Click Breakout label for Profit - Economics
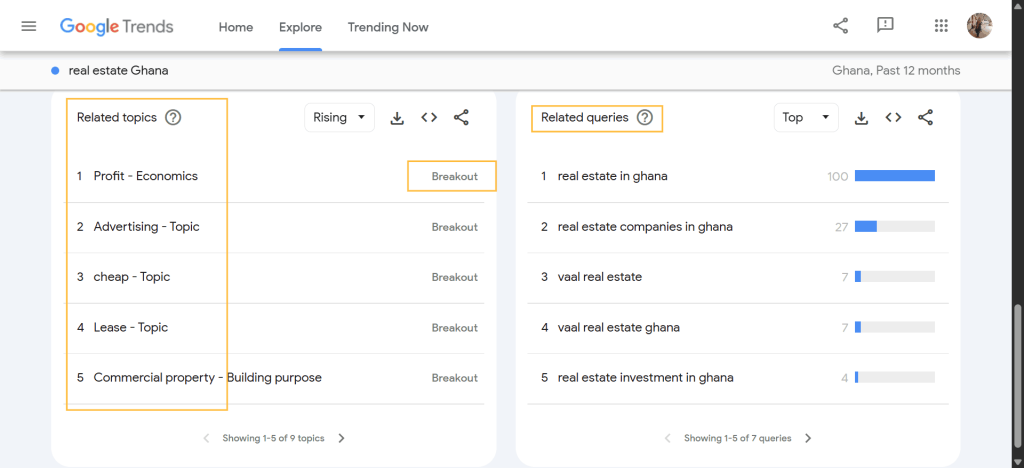 pyautogui.click(x=455, y=176)
